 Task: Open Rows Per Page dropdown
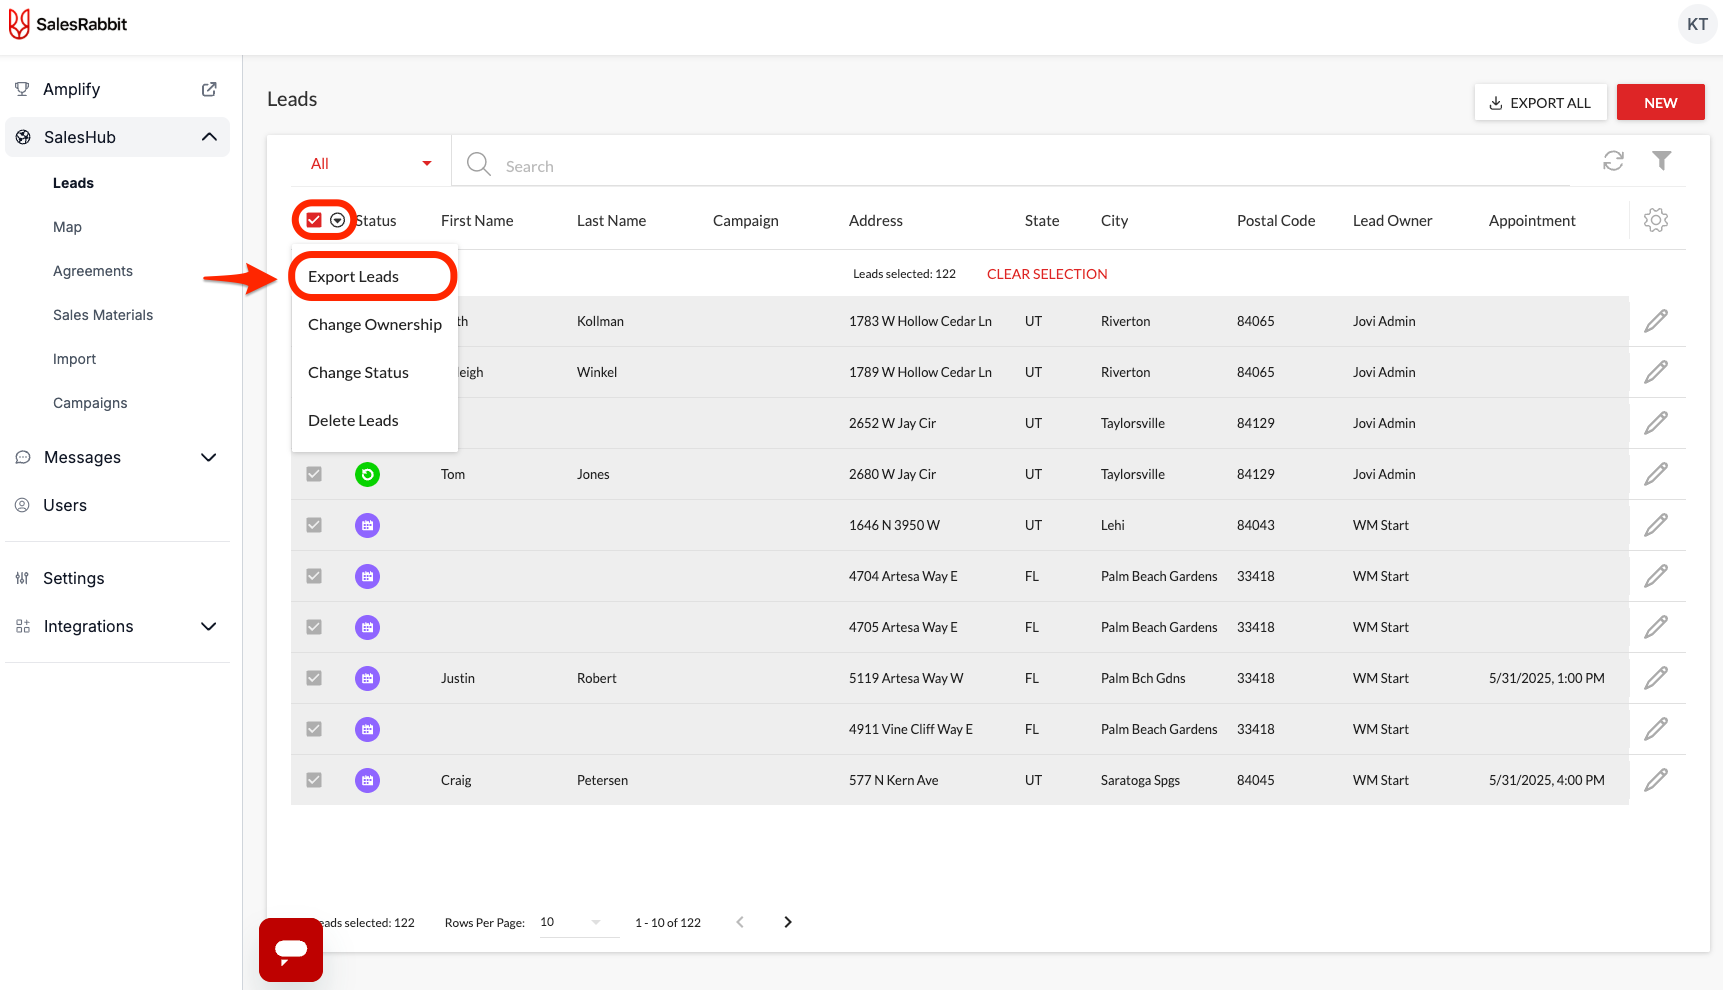tap(578, 922)
